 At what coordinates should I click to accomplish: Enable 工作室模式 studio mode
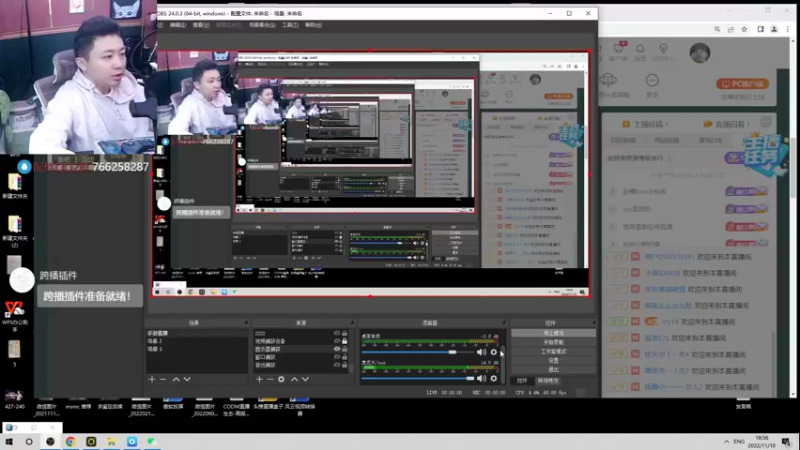tap(553, 351)
